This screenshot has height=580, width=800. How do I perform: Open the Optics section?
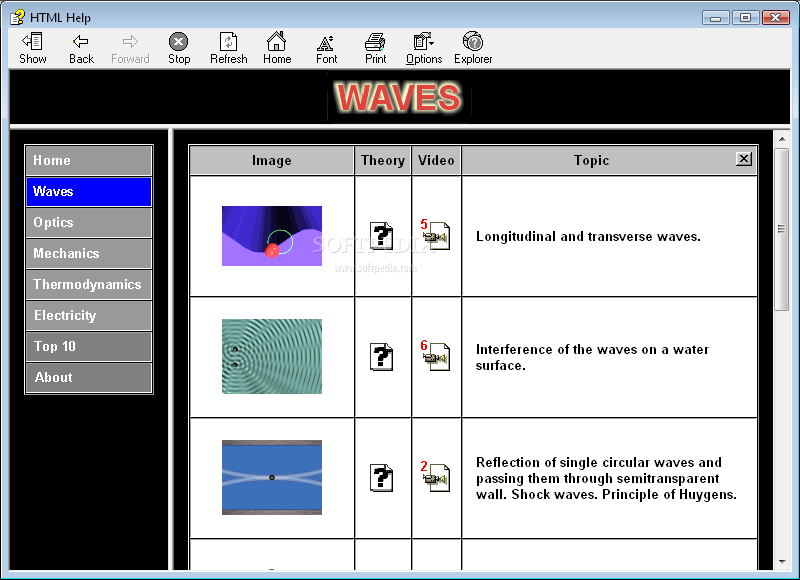89,222
